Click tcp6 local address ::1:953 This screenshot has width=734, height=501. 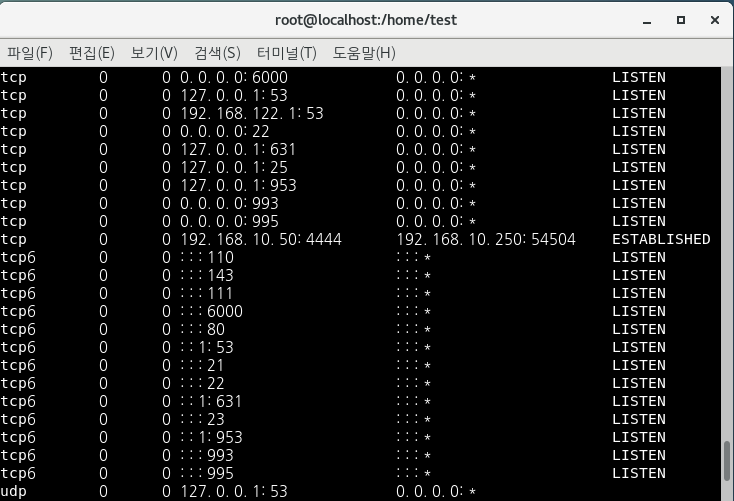point(212,437)
